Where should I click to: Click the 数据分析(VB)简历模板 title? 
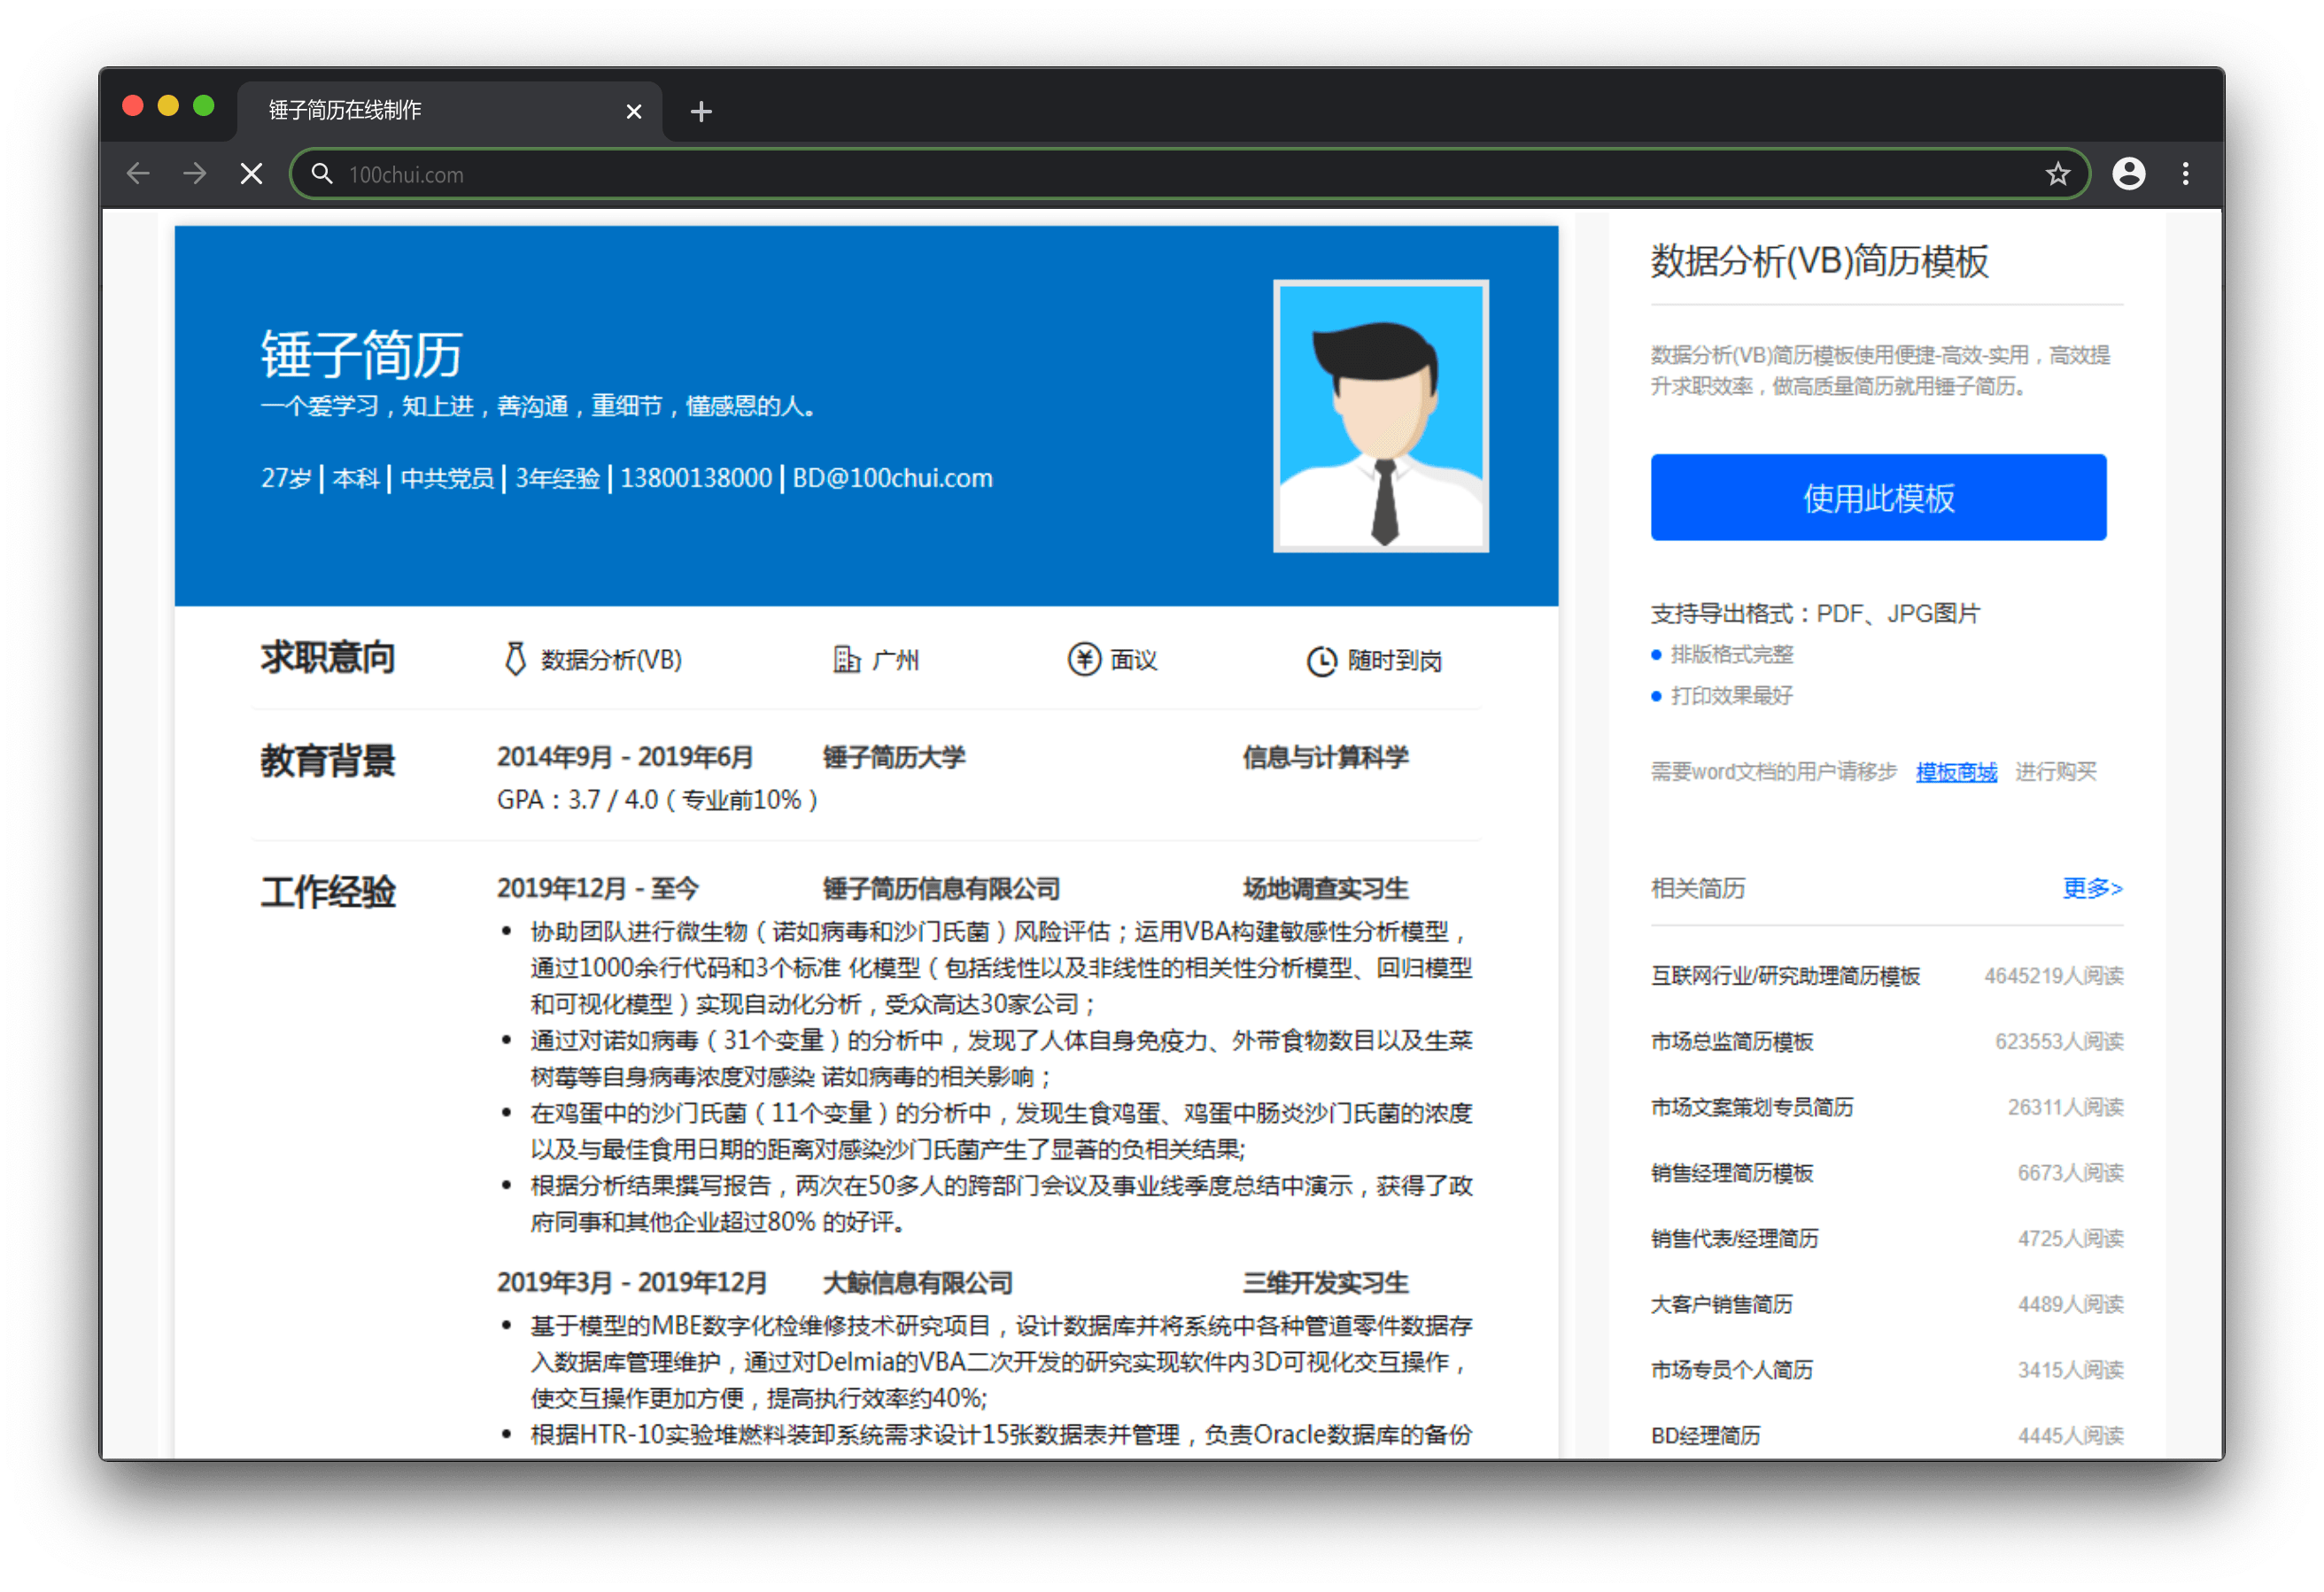(x=1819, y=261)
